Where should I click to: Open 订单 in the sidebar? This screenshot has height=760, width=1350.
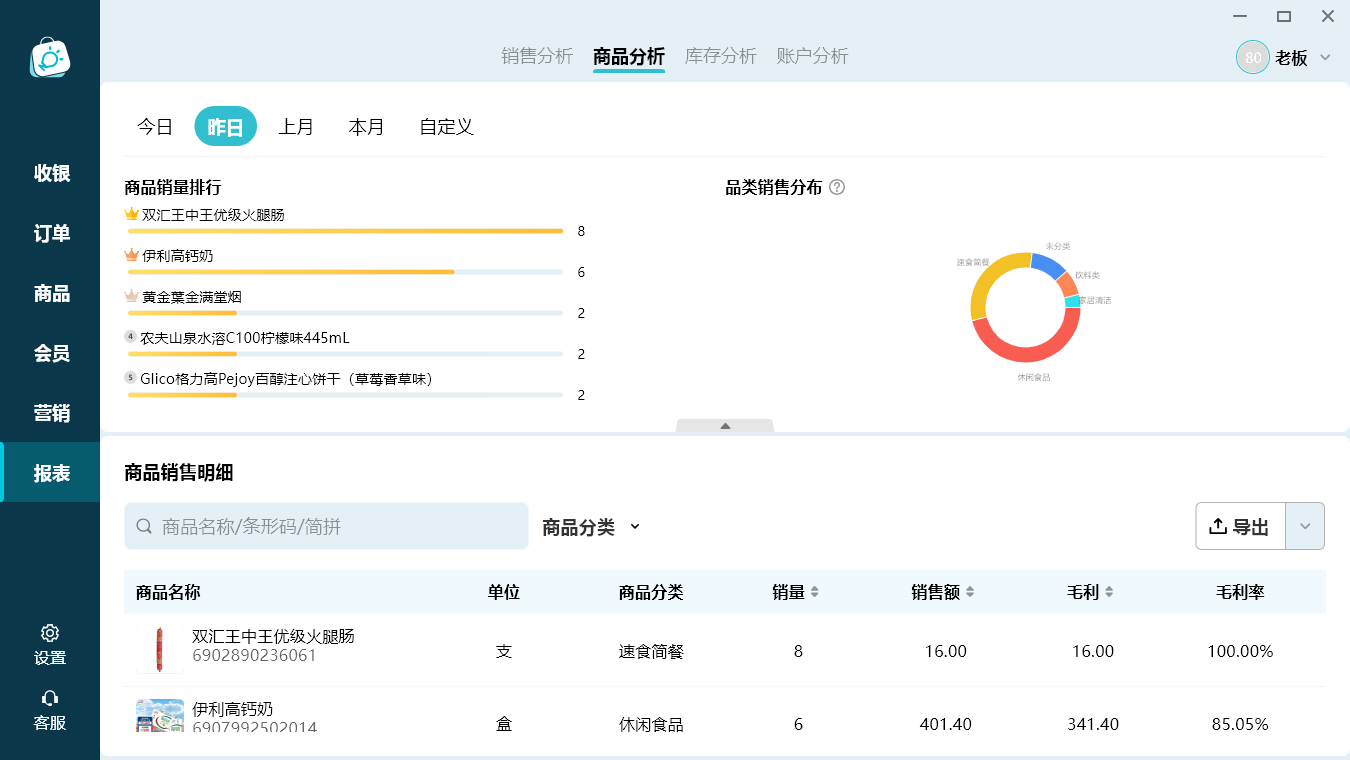pos(50,233)
